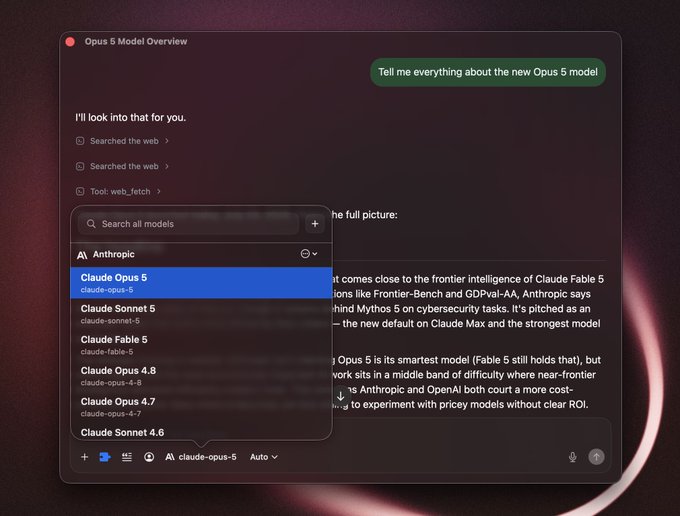Open the Auto mode dropdown
The image size is (680, 516).
click(264, 457)
